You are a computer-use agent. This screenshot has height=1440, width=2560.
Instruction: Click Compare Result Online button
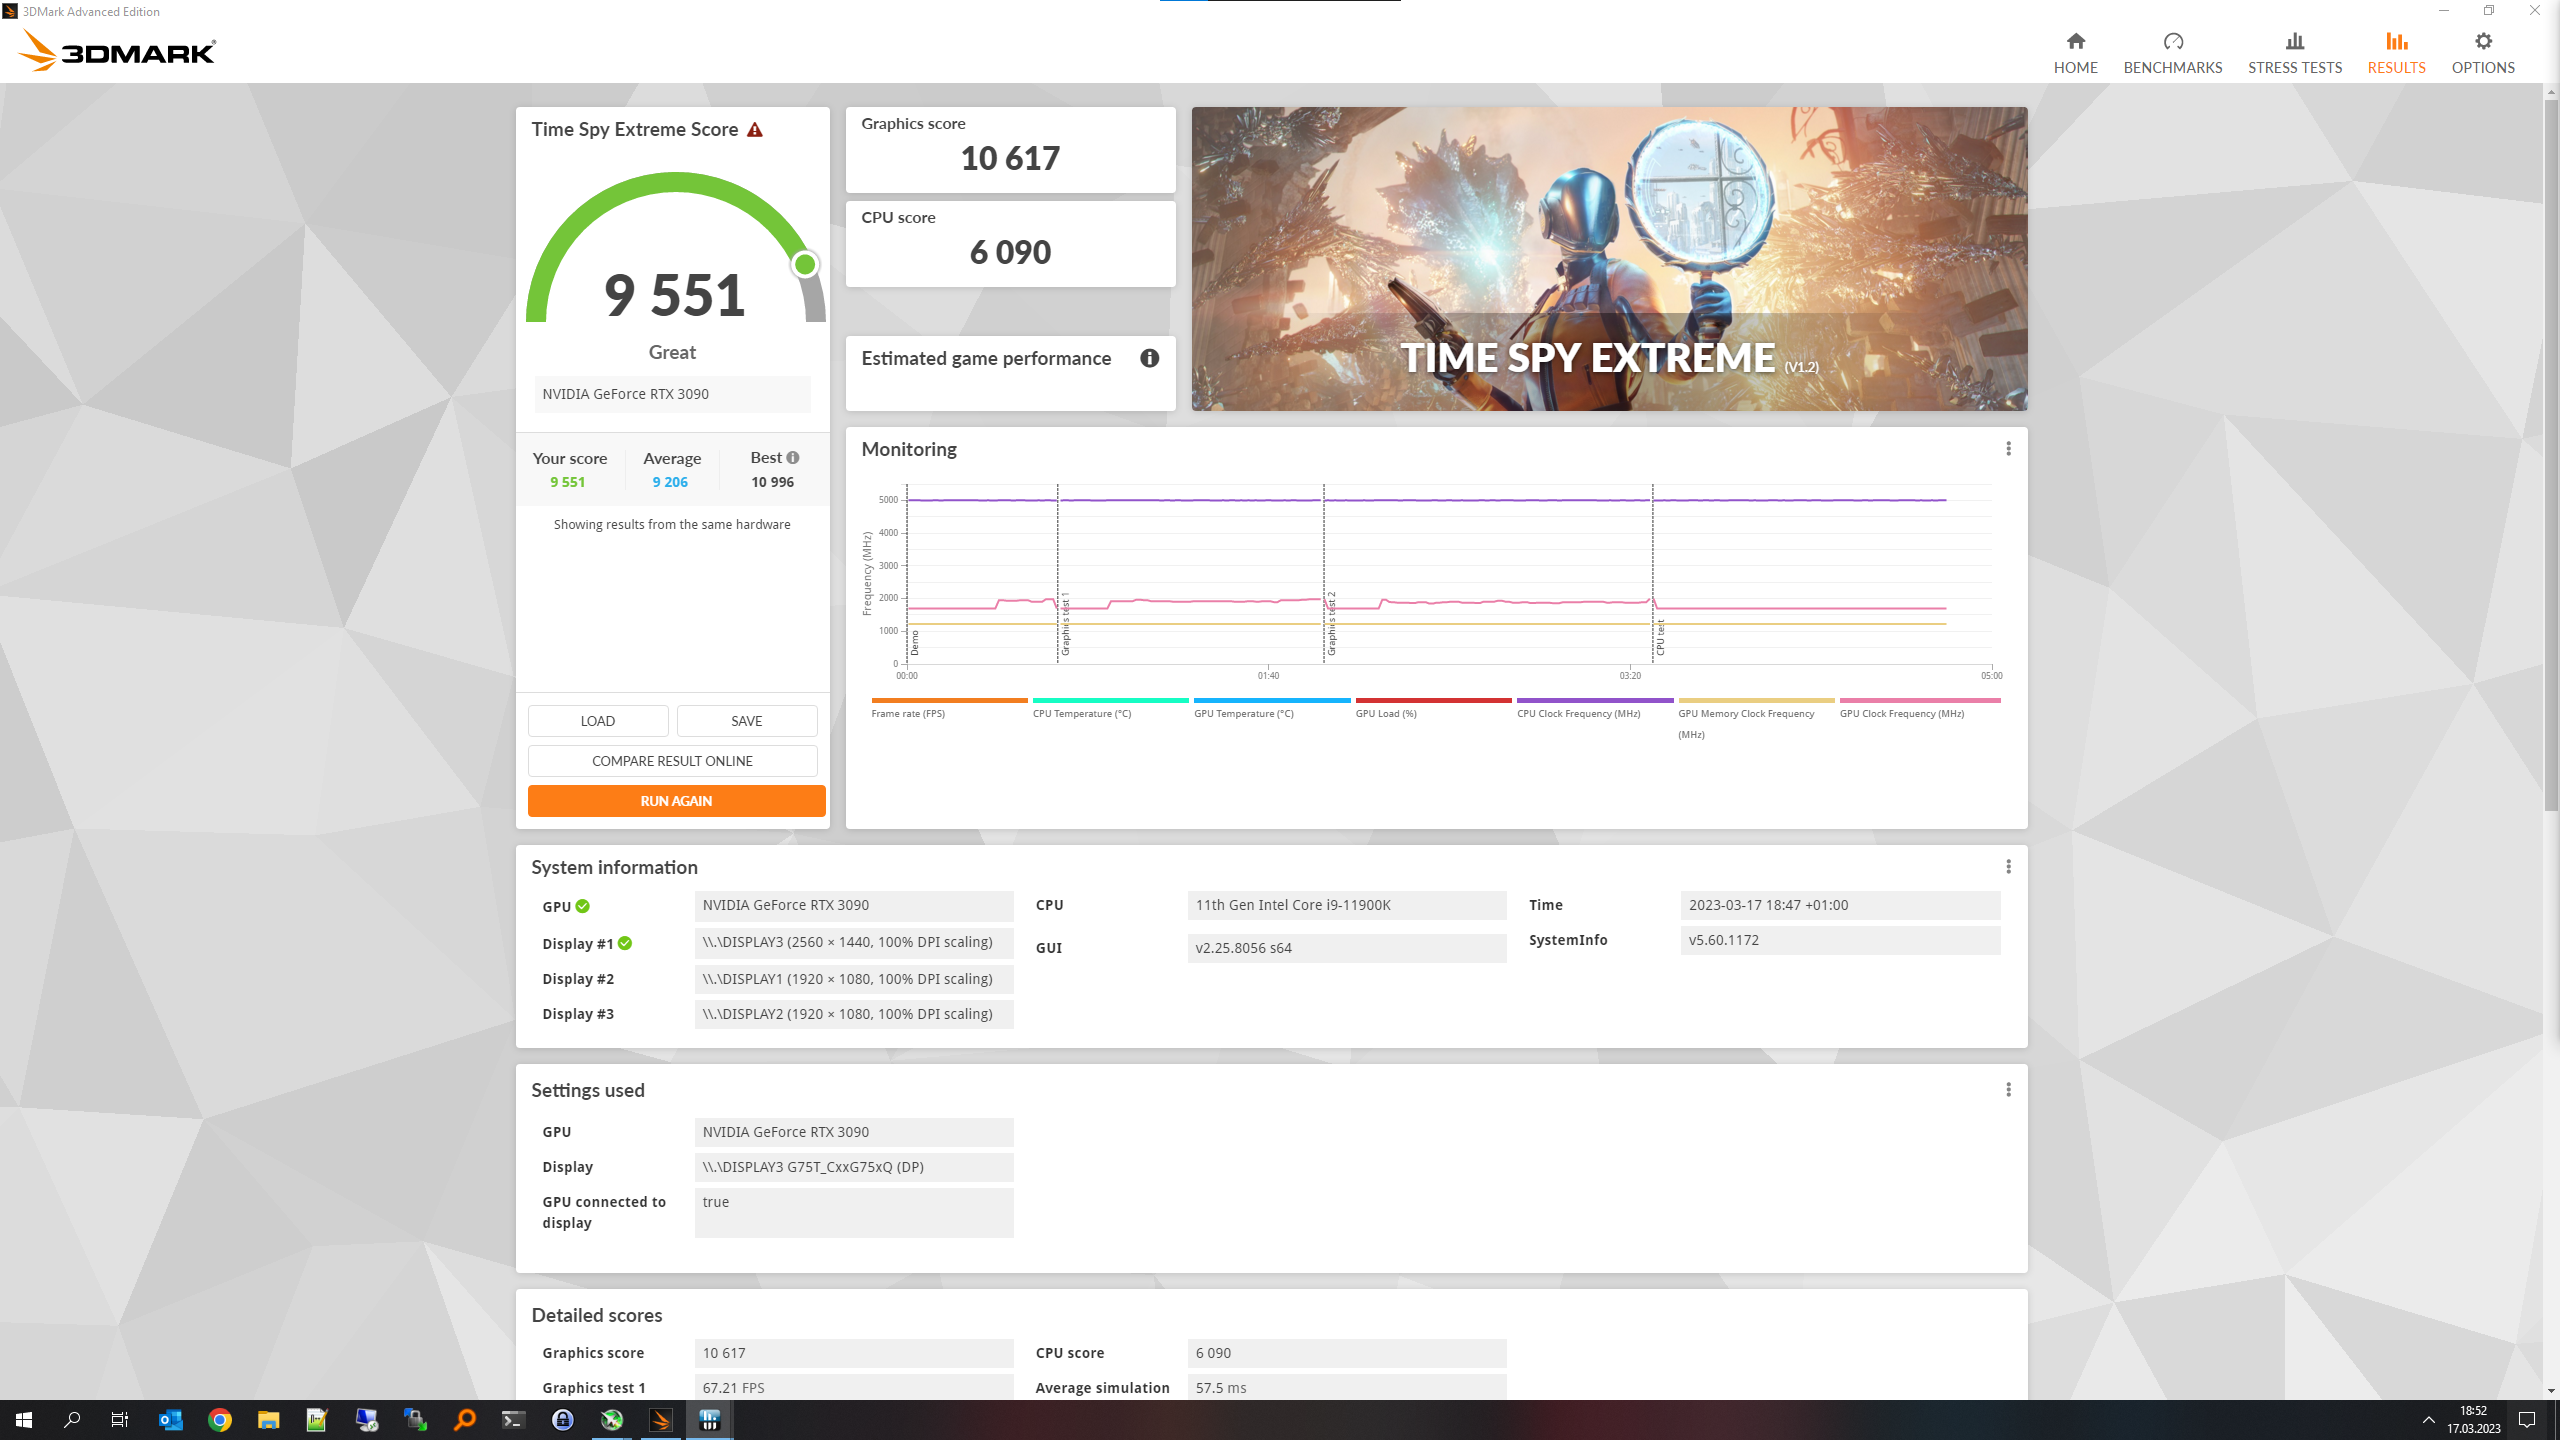click(672, 761)
